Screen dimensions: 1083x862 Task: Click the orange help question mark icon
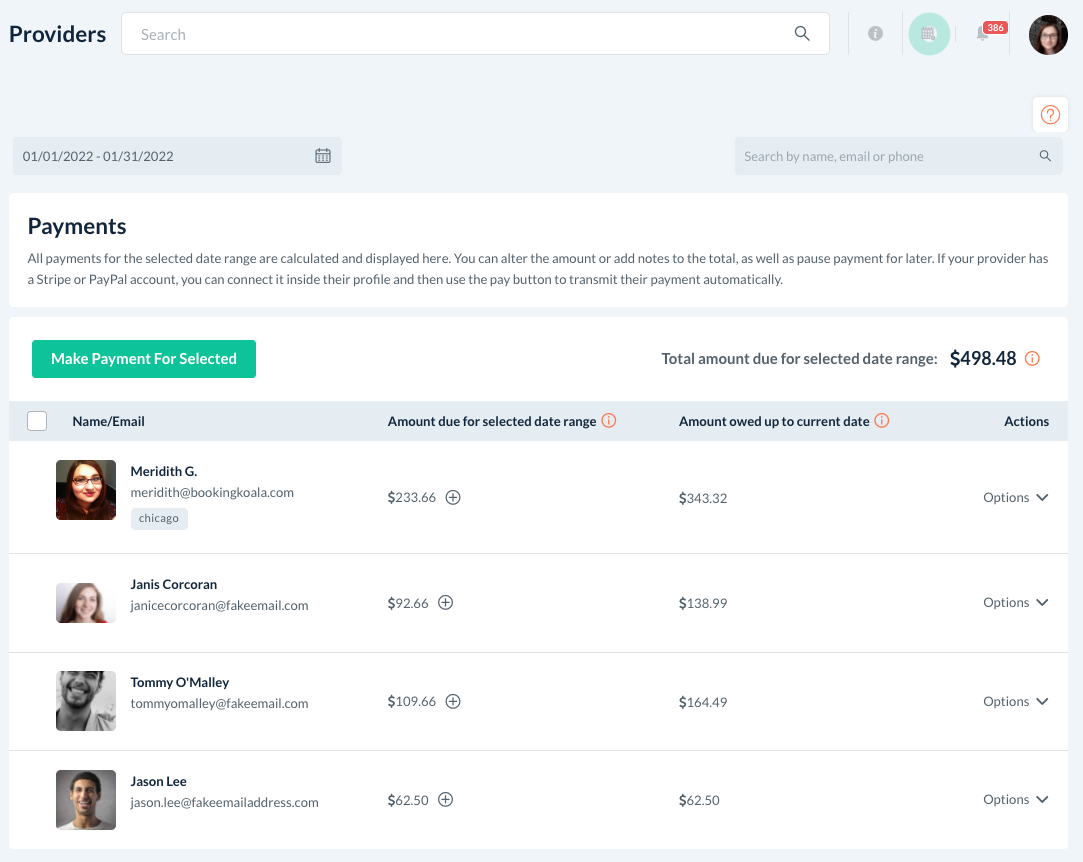[x=1050, y=115]
